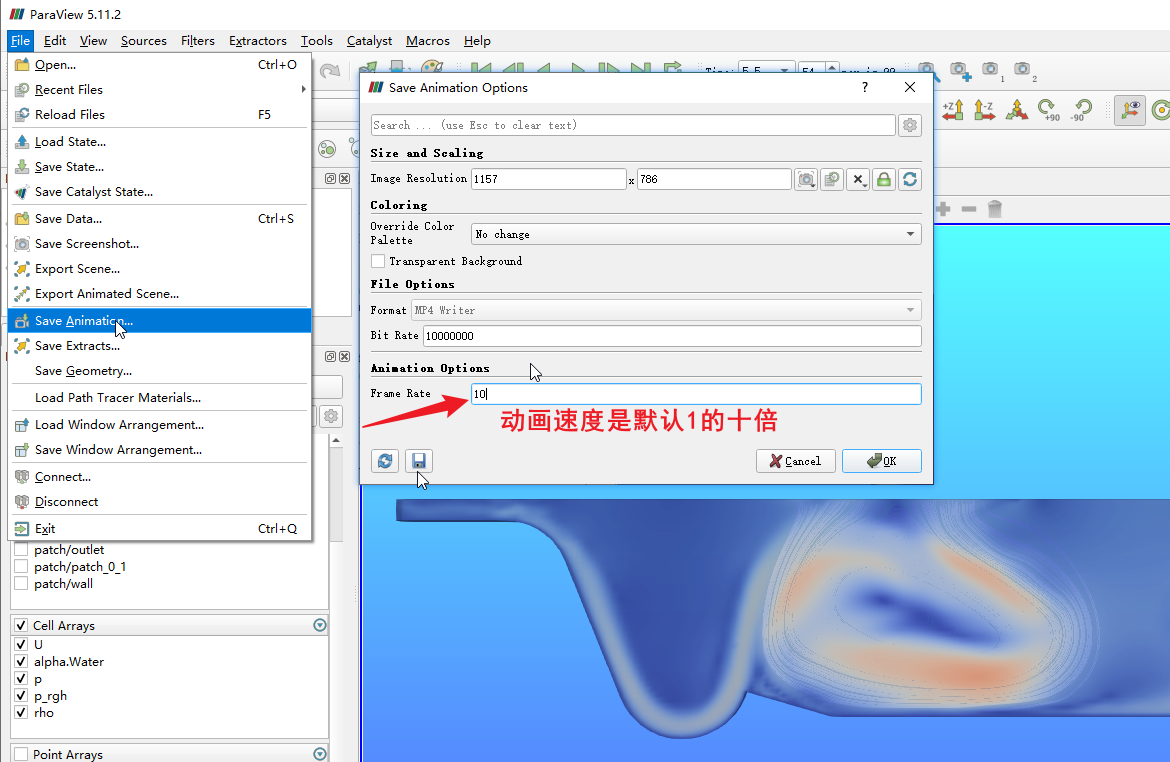Click the Redo toolbar icon

pyautogui.click(x=330, y=71)
